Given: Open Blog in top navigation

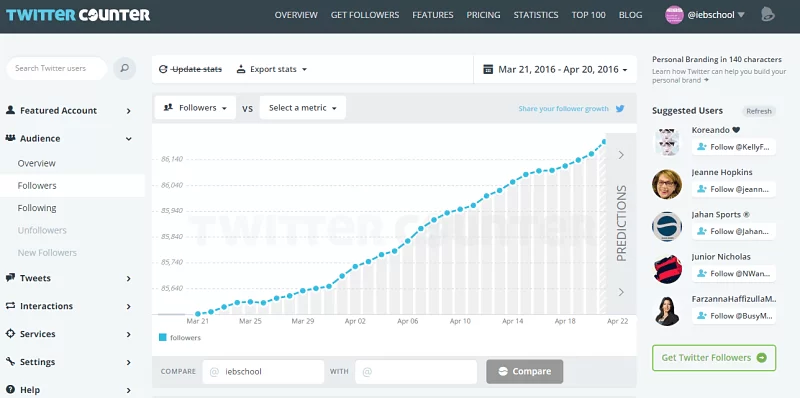Looking at the screenshot, I should tap(630, 15).
